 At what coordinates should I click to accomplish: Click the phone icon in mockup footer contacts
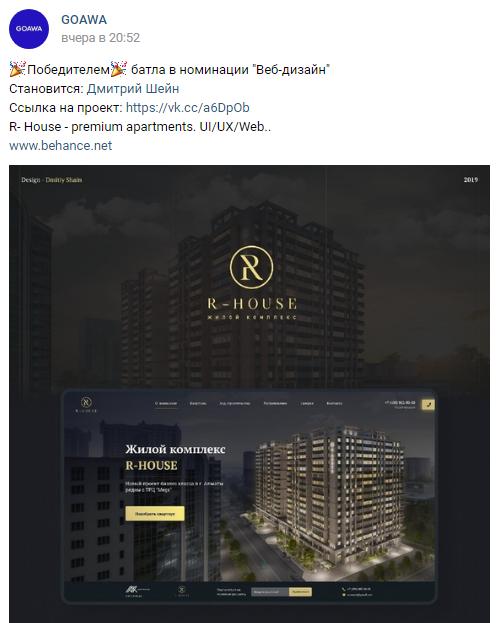(x=344, y=589)
